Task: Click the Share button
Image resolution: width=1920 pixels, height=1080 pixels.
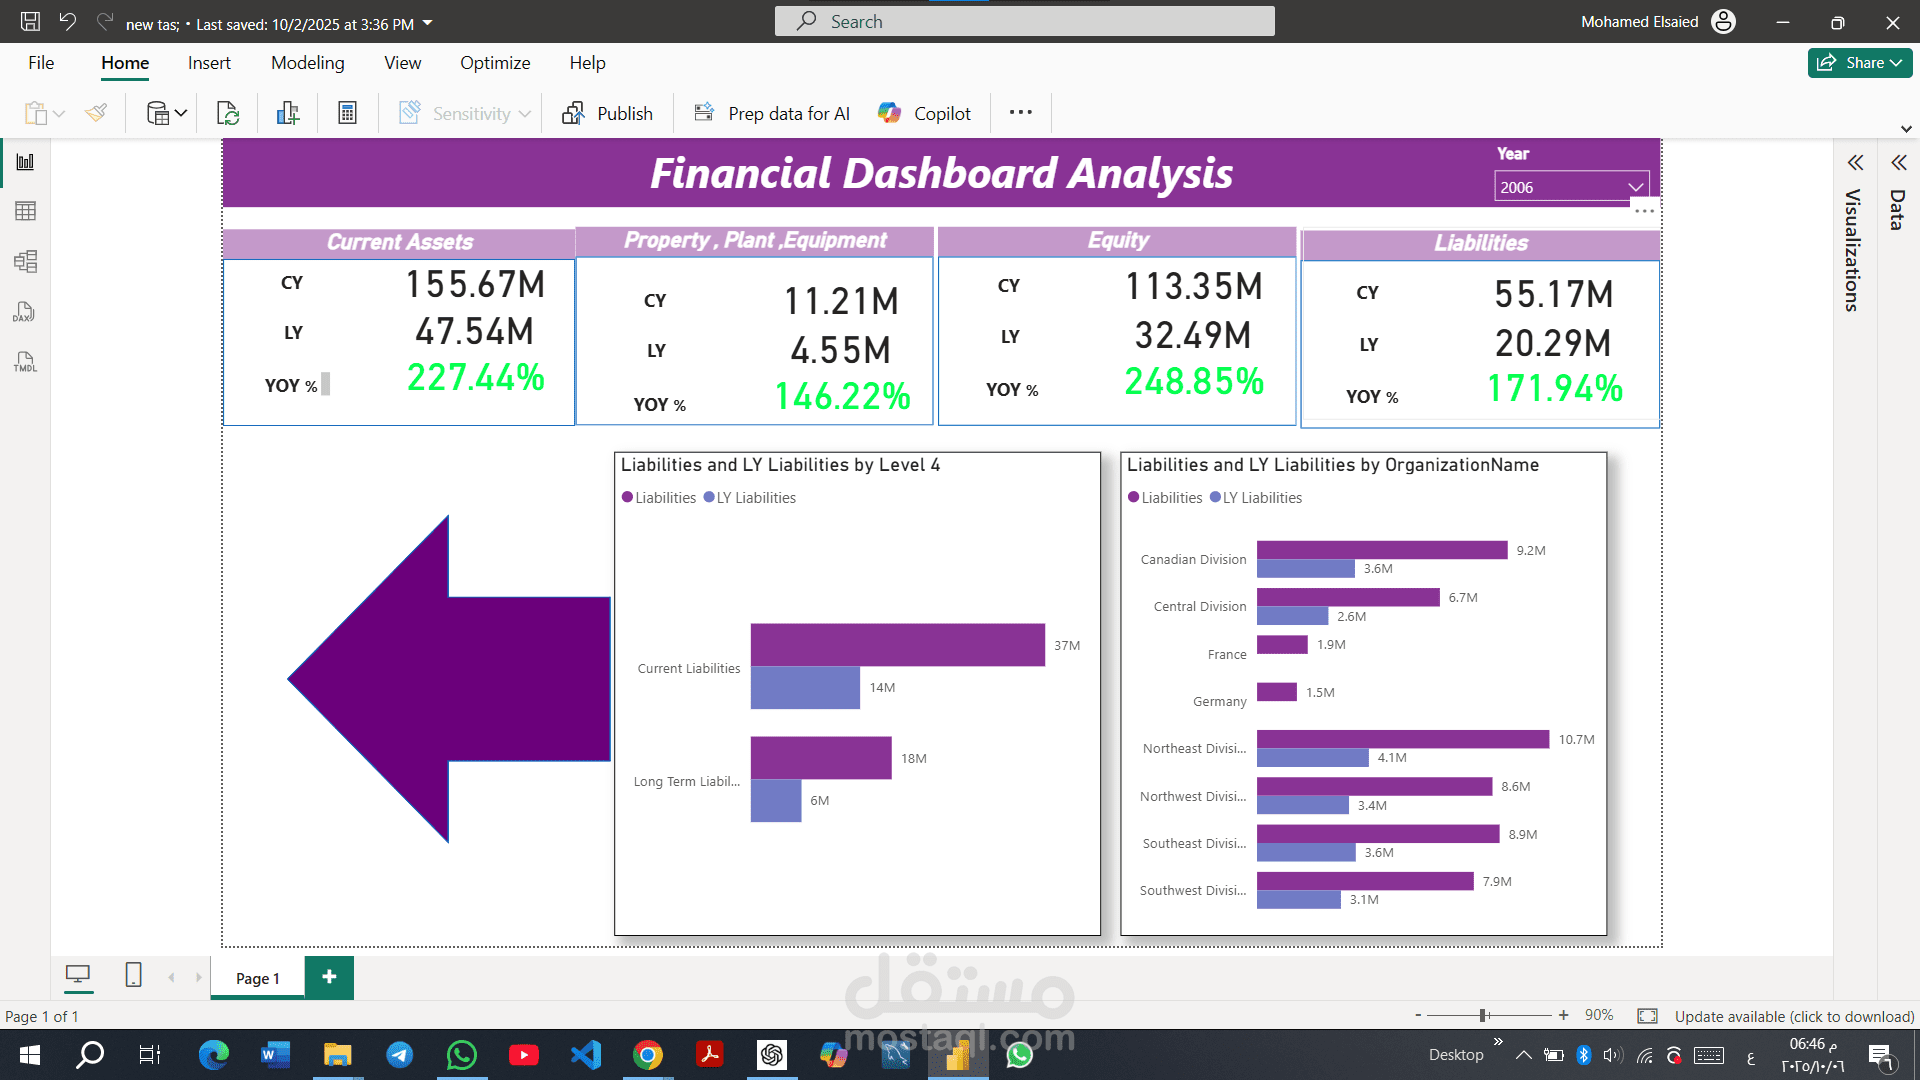Action: [x=1859, y=62]
